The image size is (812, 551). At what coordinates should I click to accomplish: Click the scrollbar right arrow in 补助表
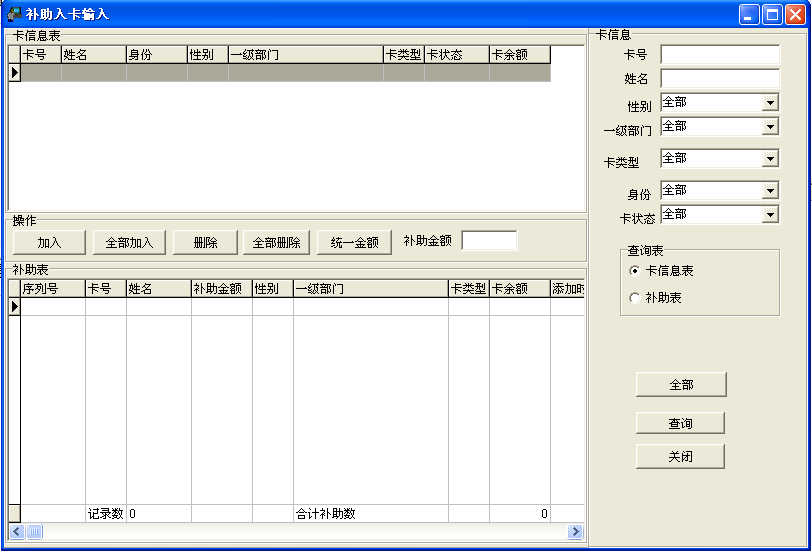click(575, 531)
